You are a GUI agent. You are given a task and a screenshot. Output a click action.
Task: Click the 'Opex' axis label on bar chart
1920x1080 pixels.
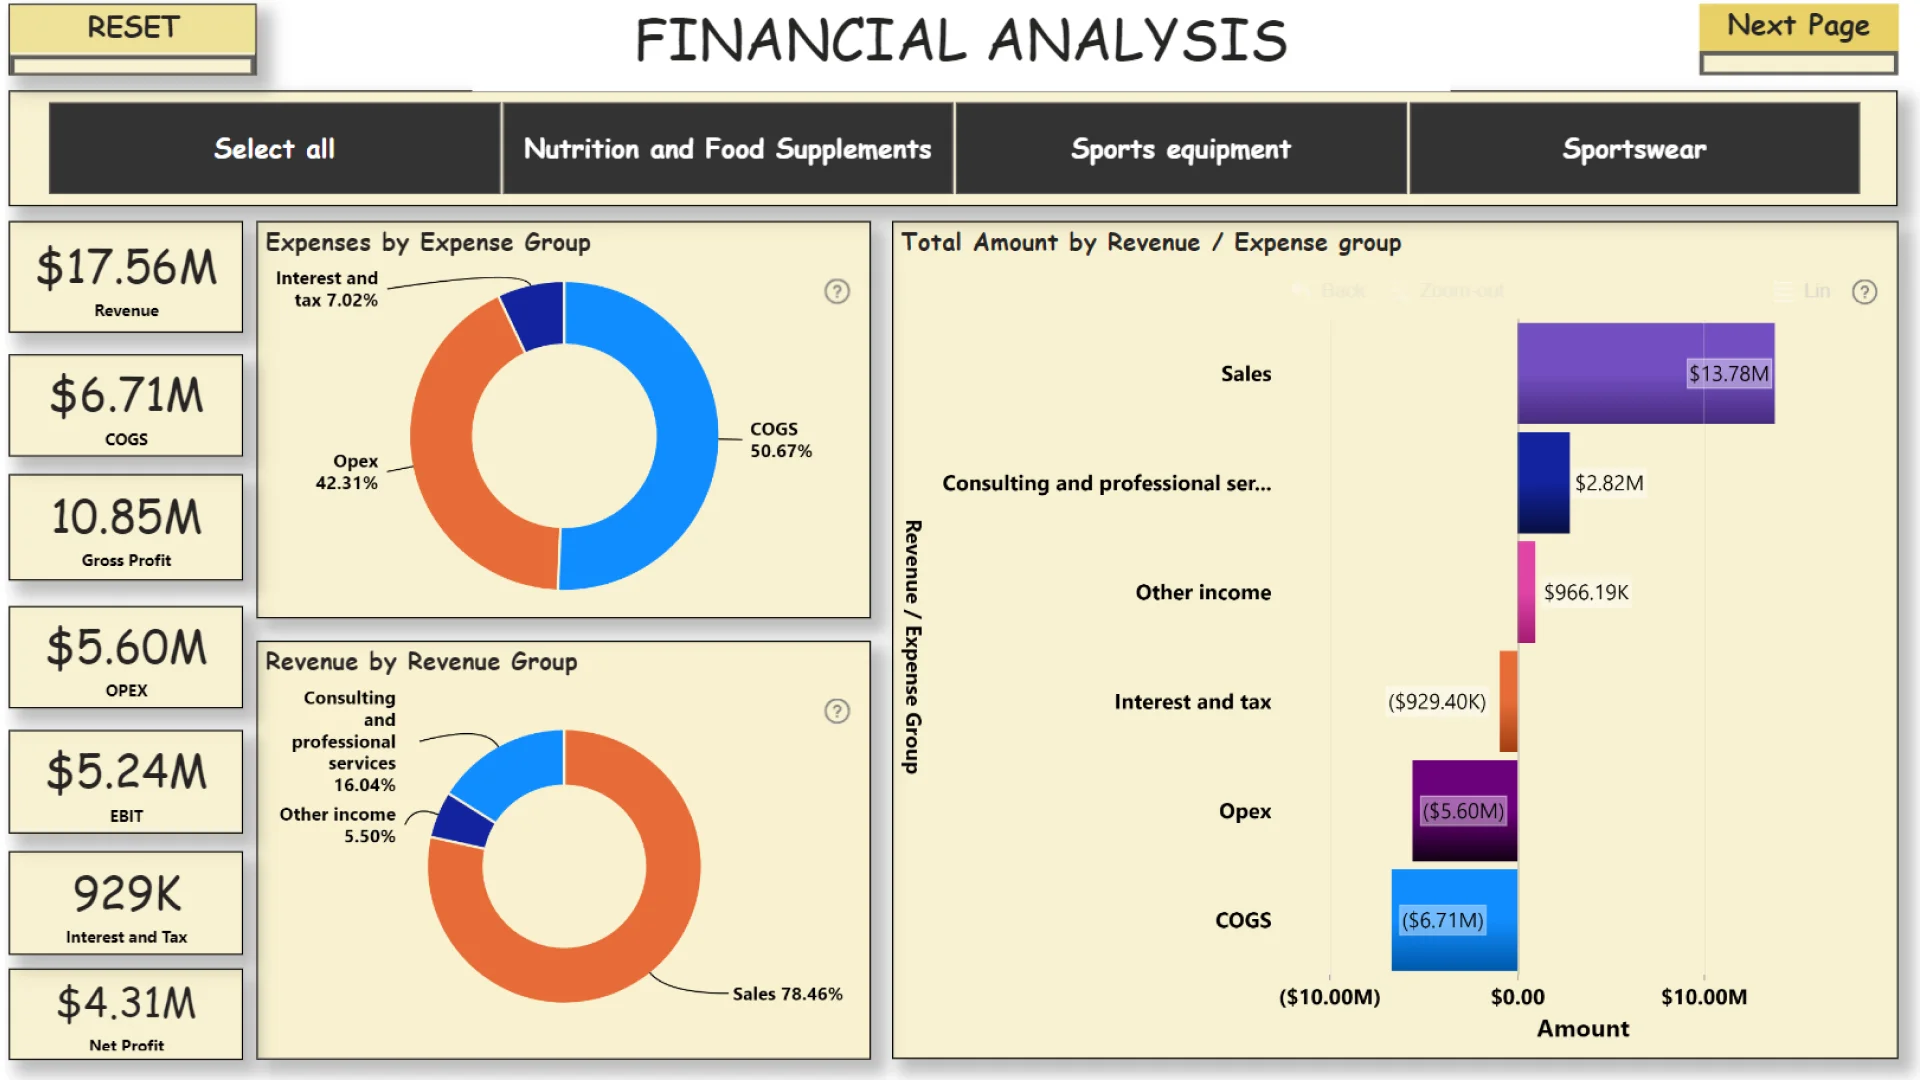1244,811
